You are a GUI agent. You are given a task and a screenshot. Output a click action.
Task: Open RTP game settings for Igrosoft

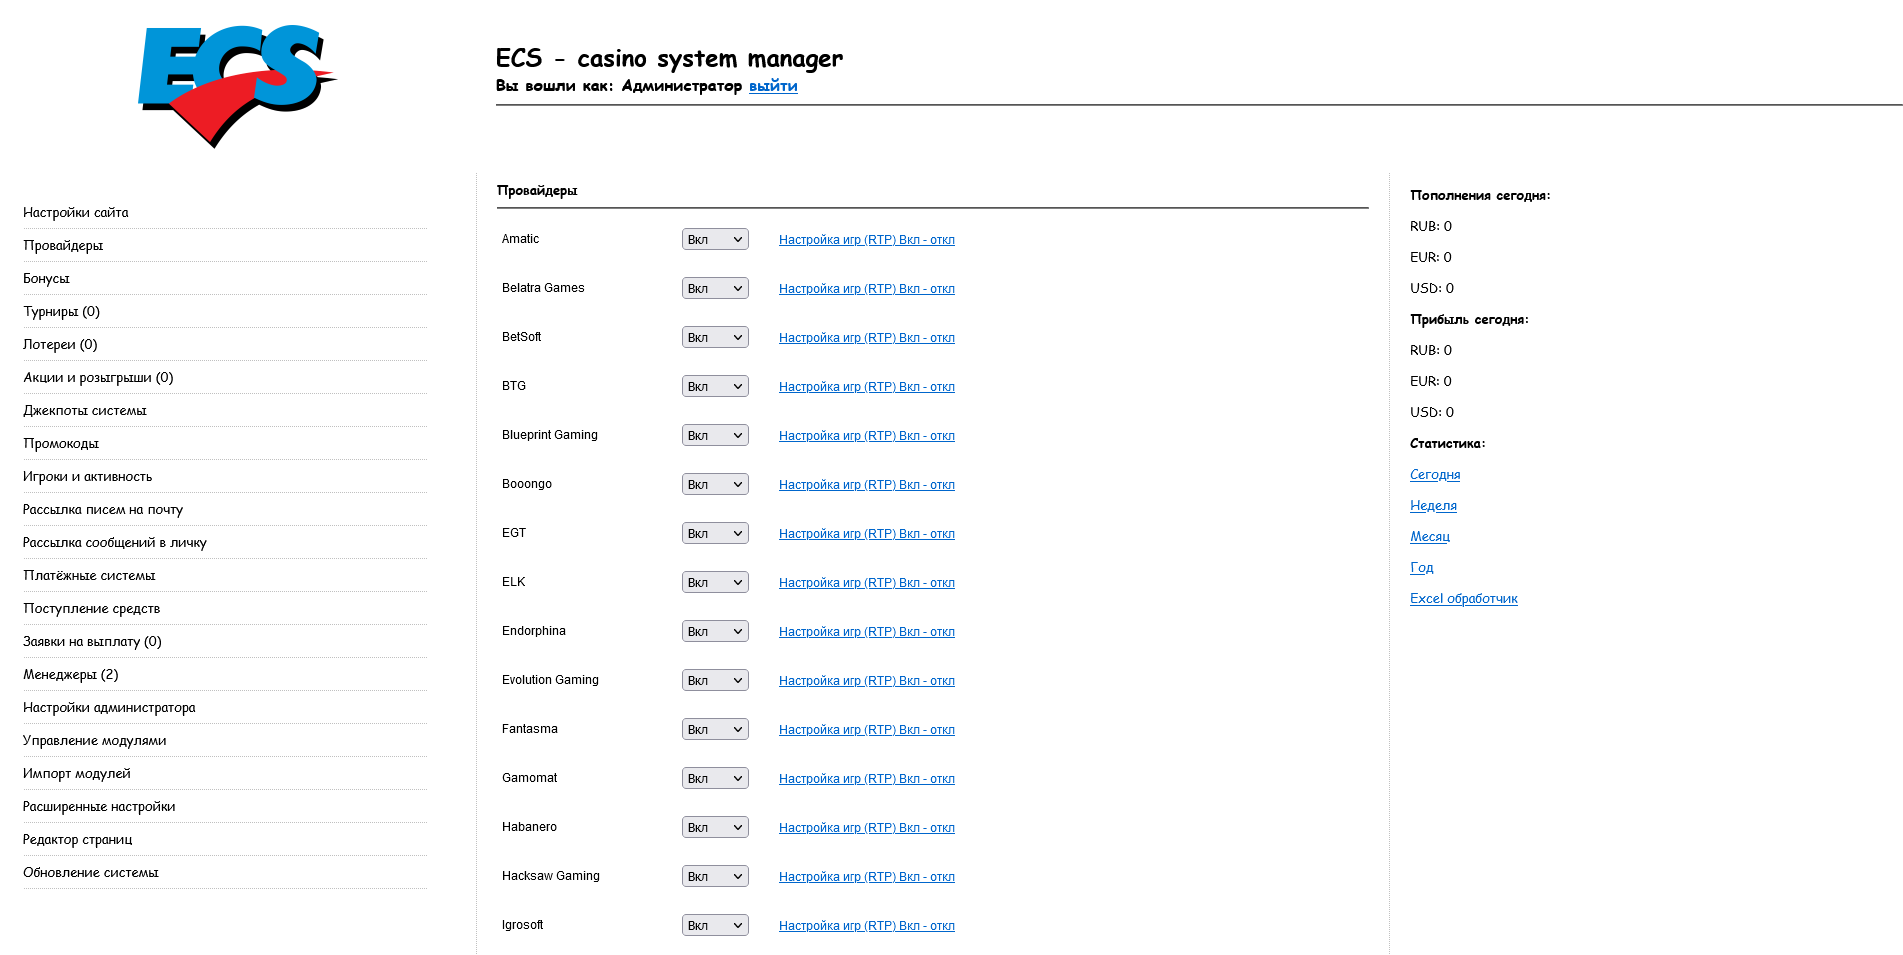tap(866, 926)
